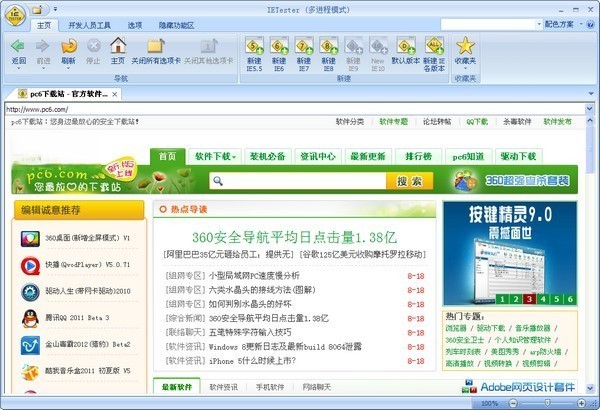Open the 驱动下载 navigation tab
This screenshot has height=410, width=600.
point(518,156)
